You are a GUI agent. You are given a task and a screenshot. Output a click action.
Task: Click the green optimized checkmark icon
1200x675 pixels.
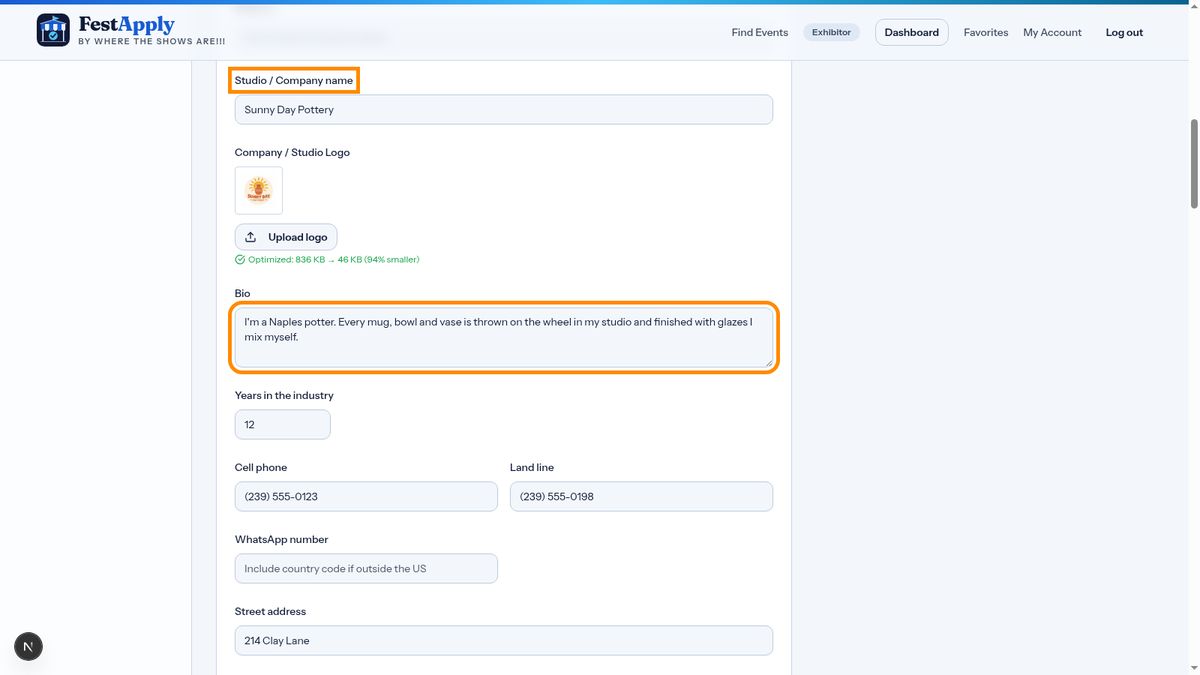coord(240,260)
